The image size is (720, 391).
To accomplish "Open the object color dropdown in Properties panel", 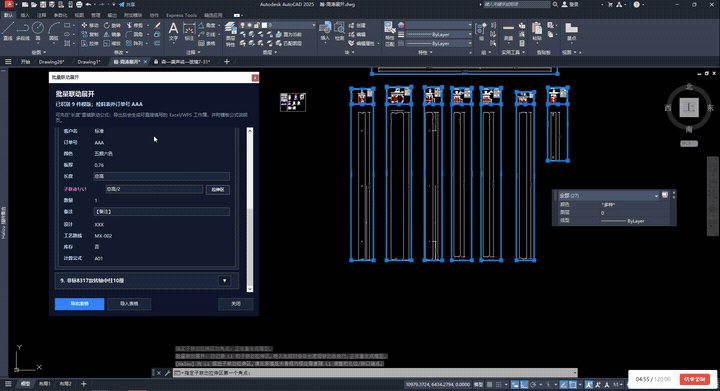I will (x=470, y=25).
